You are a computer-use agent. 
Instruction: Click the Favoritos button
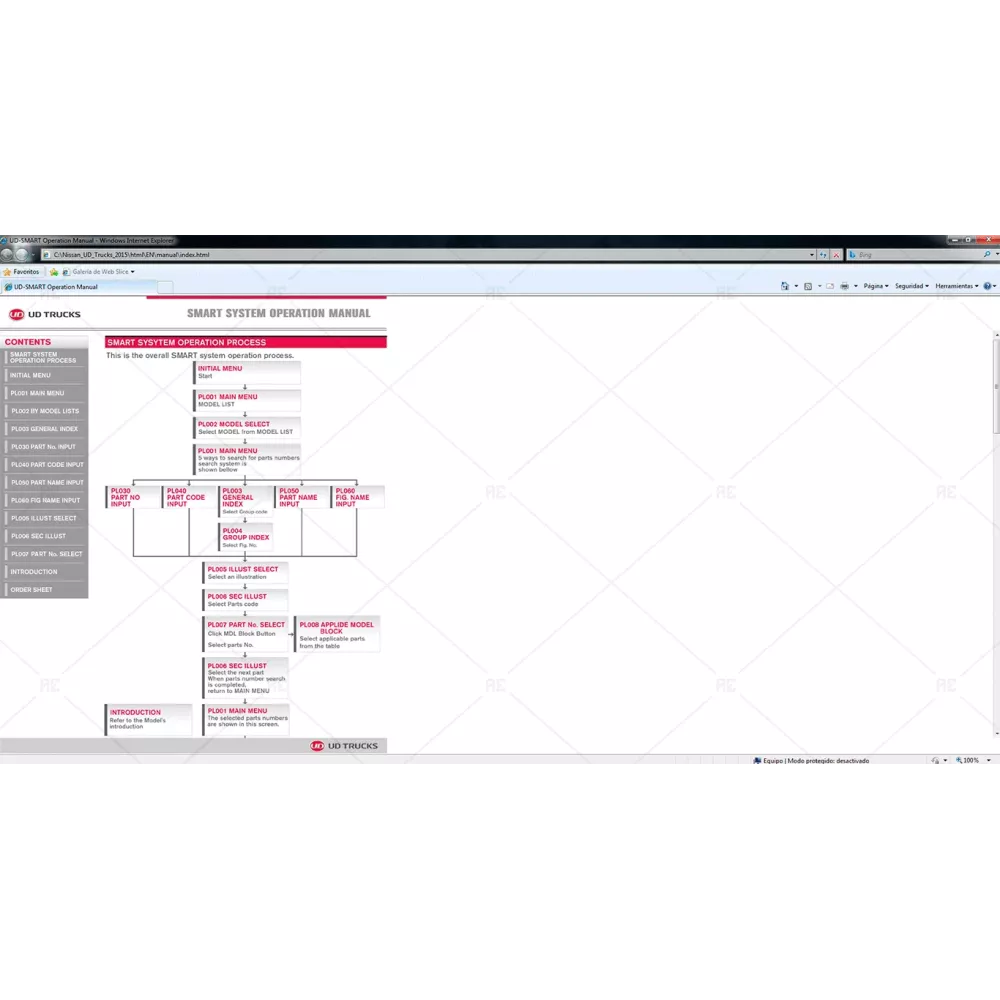coord(21,271)
